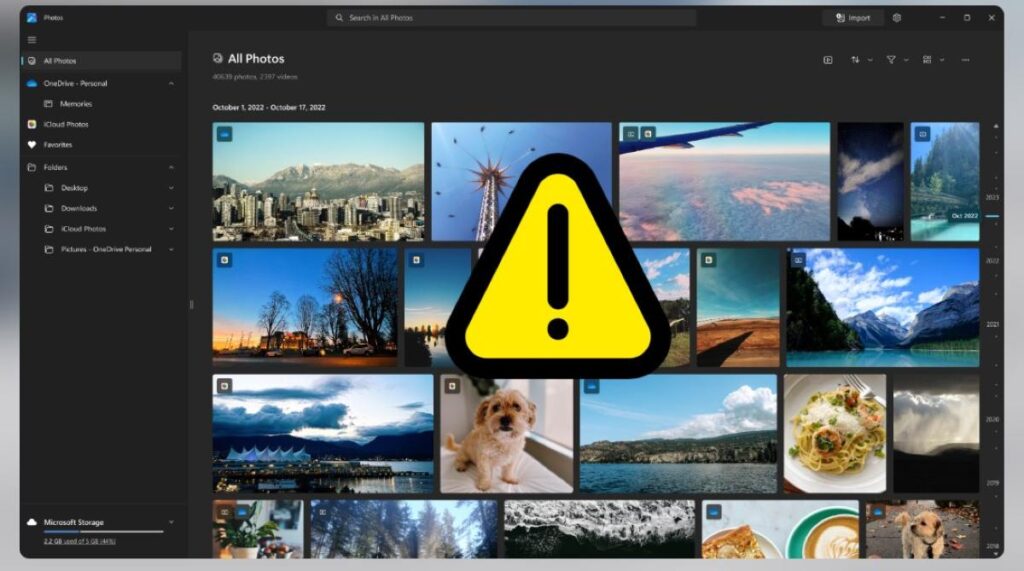This screenshot has width=1024, height=571.
Task: Open the 2.2 GB used storage link
Action: [80, 541]
